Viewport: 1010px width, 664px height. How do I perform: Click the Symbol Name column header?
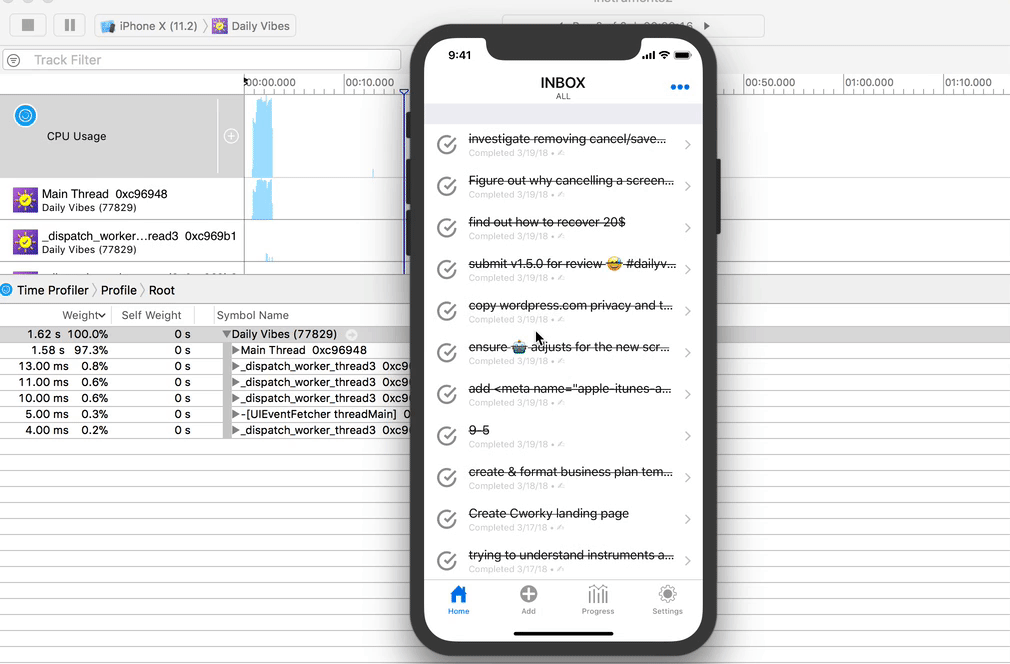(x=252, y=315)
